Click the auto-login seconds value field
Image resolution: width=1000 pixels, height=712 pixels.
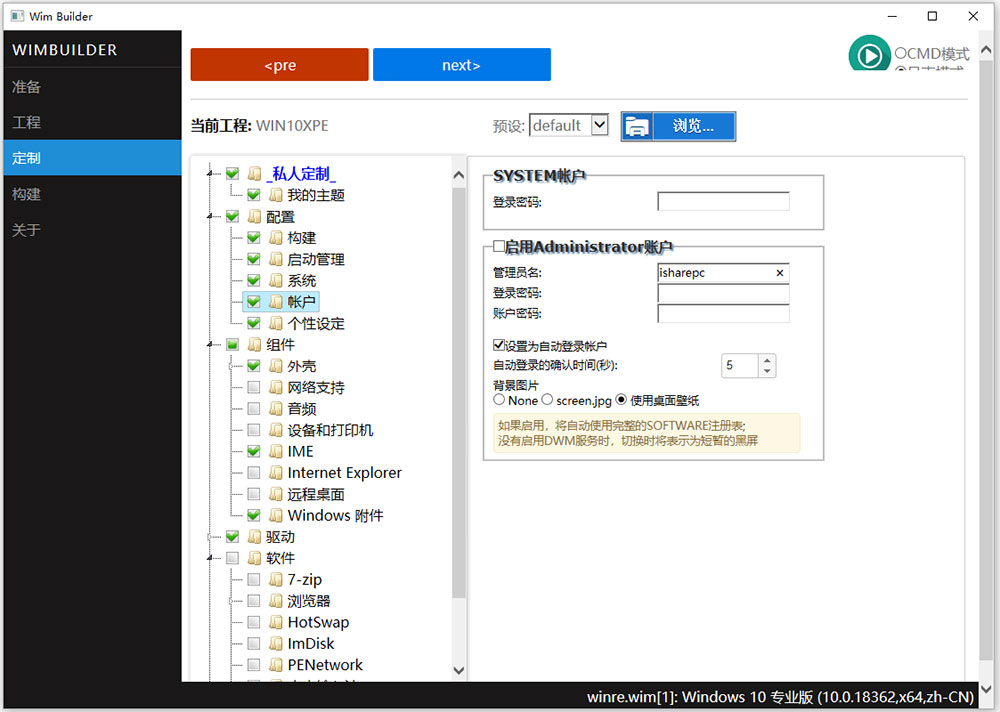pyautogui.click(x=740, y=366)
